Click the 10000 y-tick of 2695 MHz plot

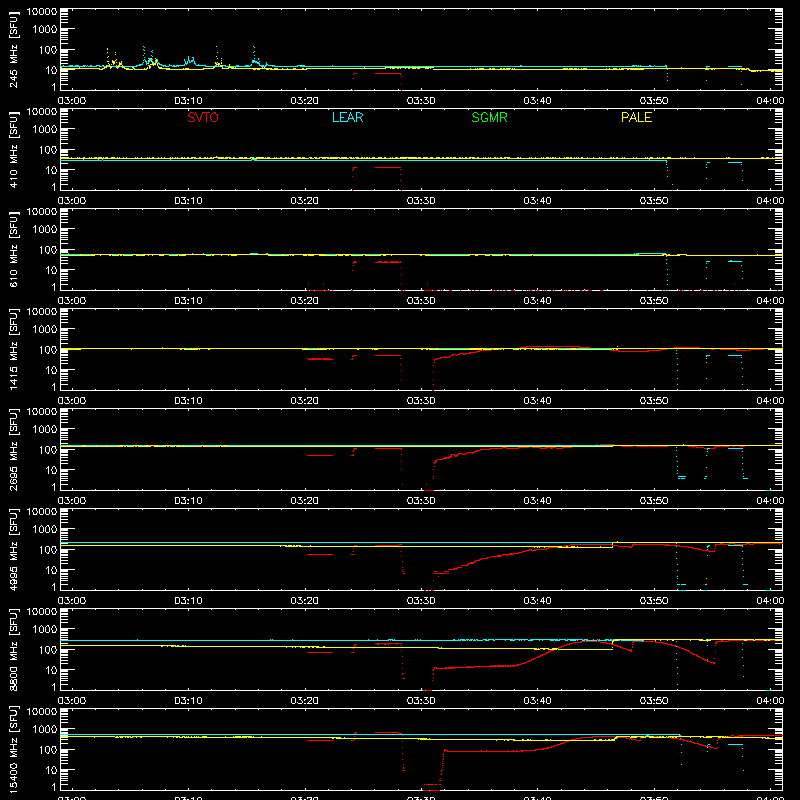click(x=42, y=412)
